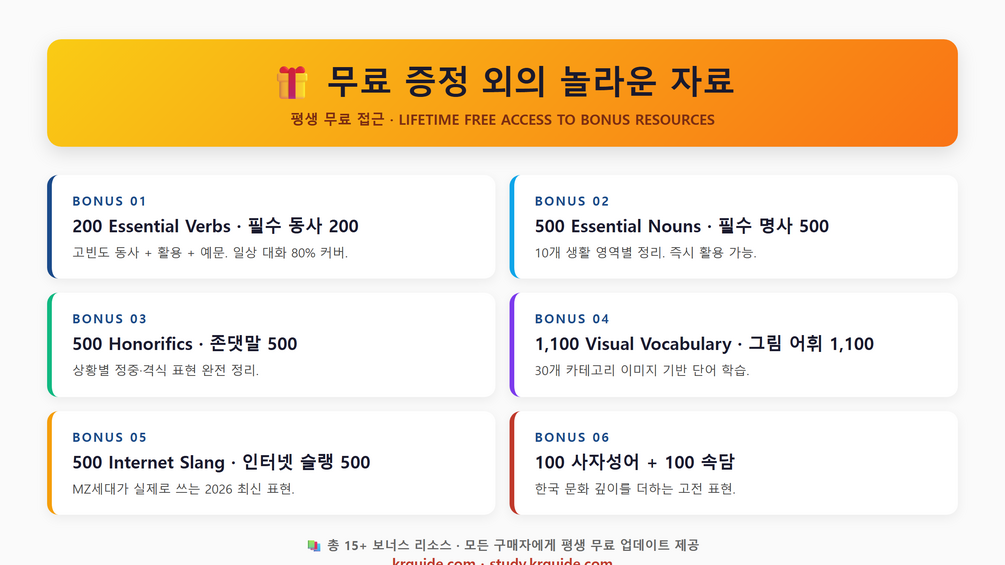This screenshot has height=565, width=1005.
Task: Click the 무료 증정 외의 놀라운 자료 heading
Action: [x=531, y=81]
